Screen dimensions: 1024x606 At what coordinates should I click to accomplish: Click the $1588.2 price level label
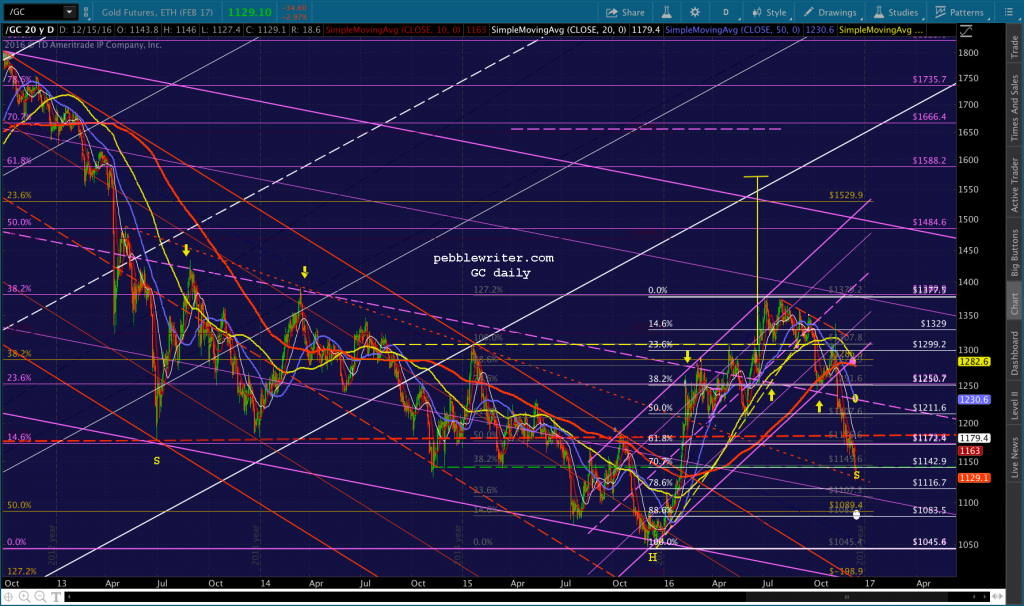pos(929,161)
